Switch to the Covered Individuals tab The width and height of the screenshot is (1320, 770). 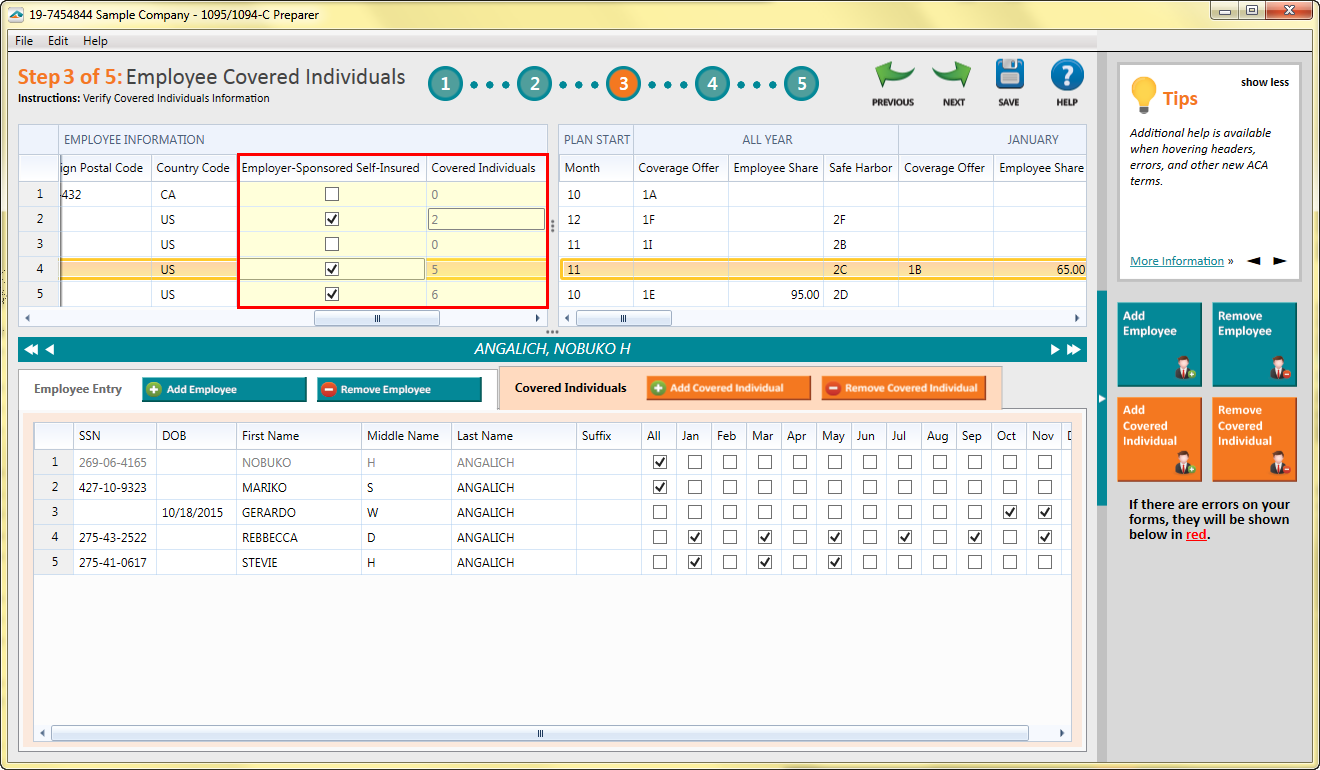(570, 388)
